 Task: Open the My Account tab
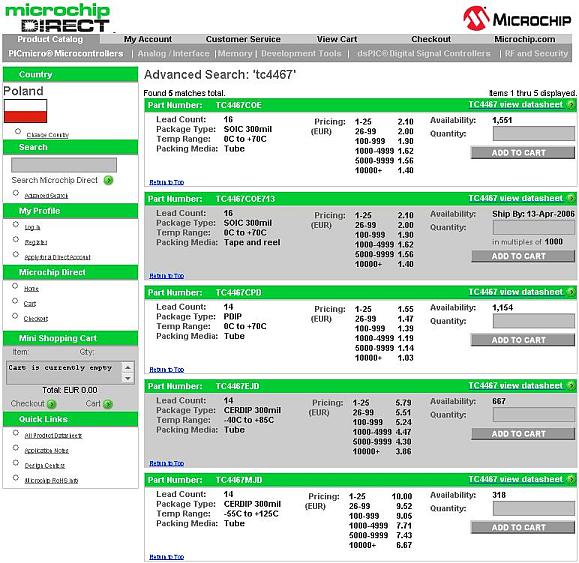pos(148,39)
